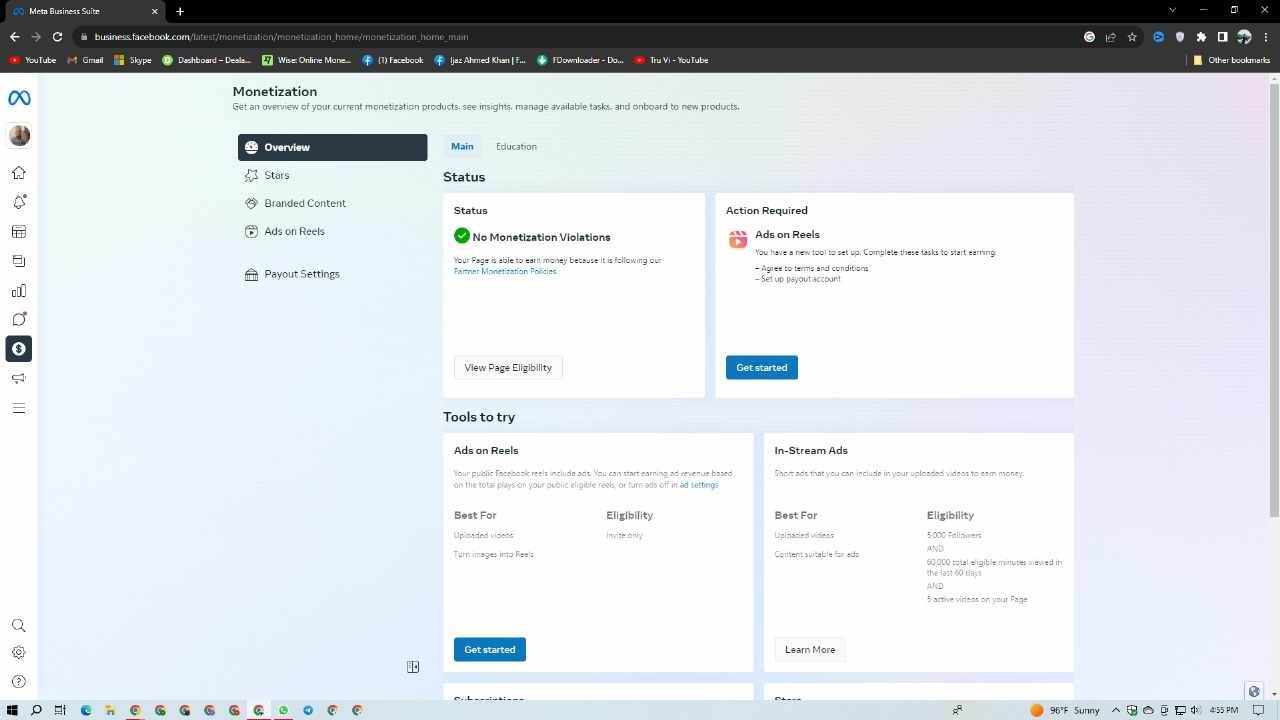
Task: Open the Tru Vi - YouTube bookmark
Action: tap(671, 60)
